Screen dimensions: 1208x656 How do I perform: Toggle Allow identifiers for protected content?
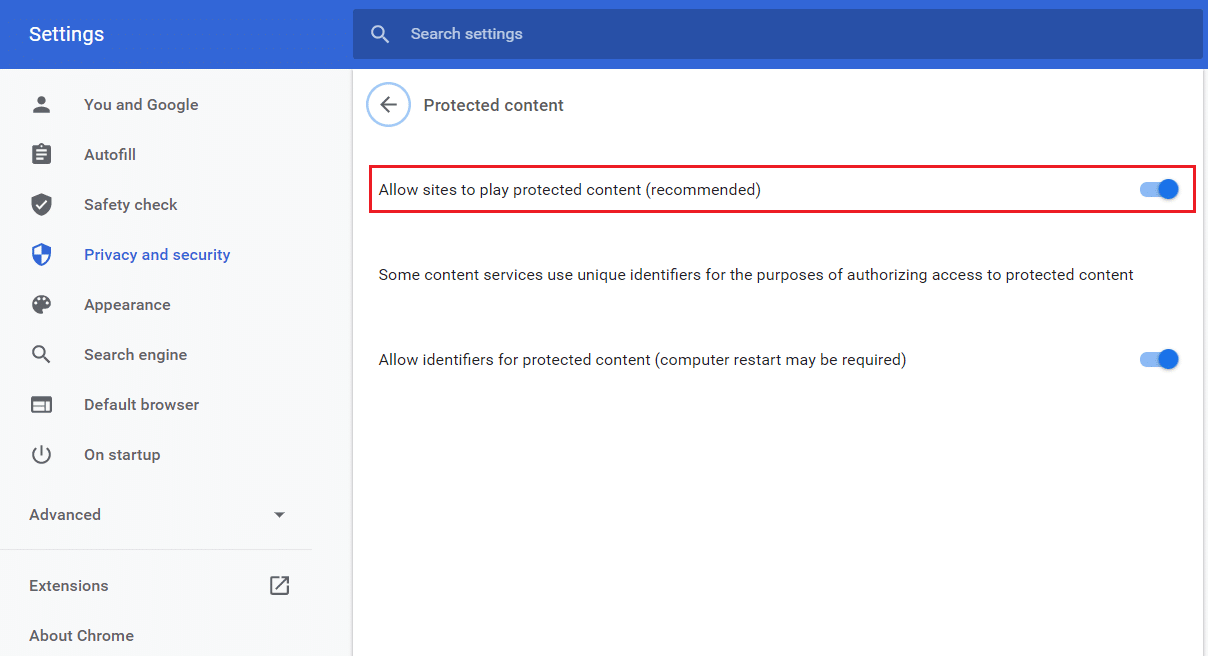1159,359
